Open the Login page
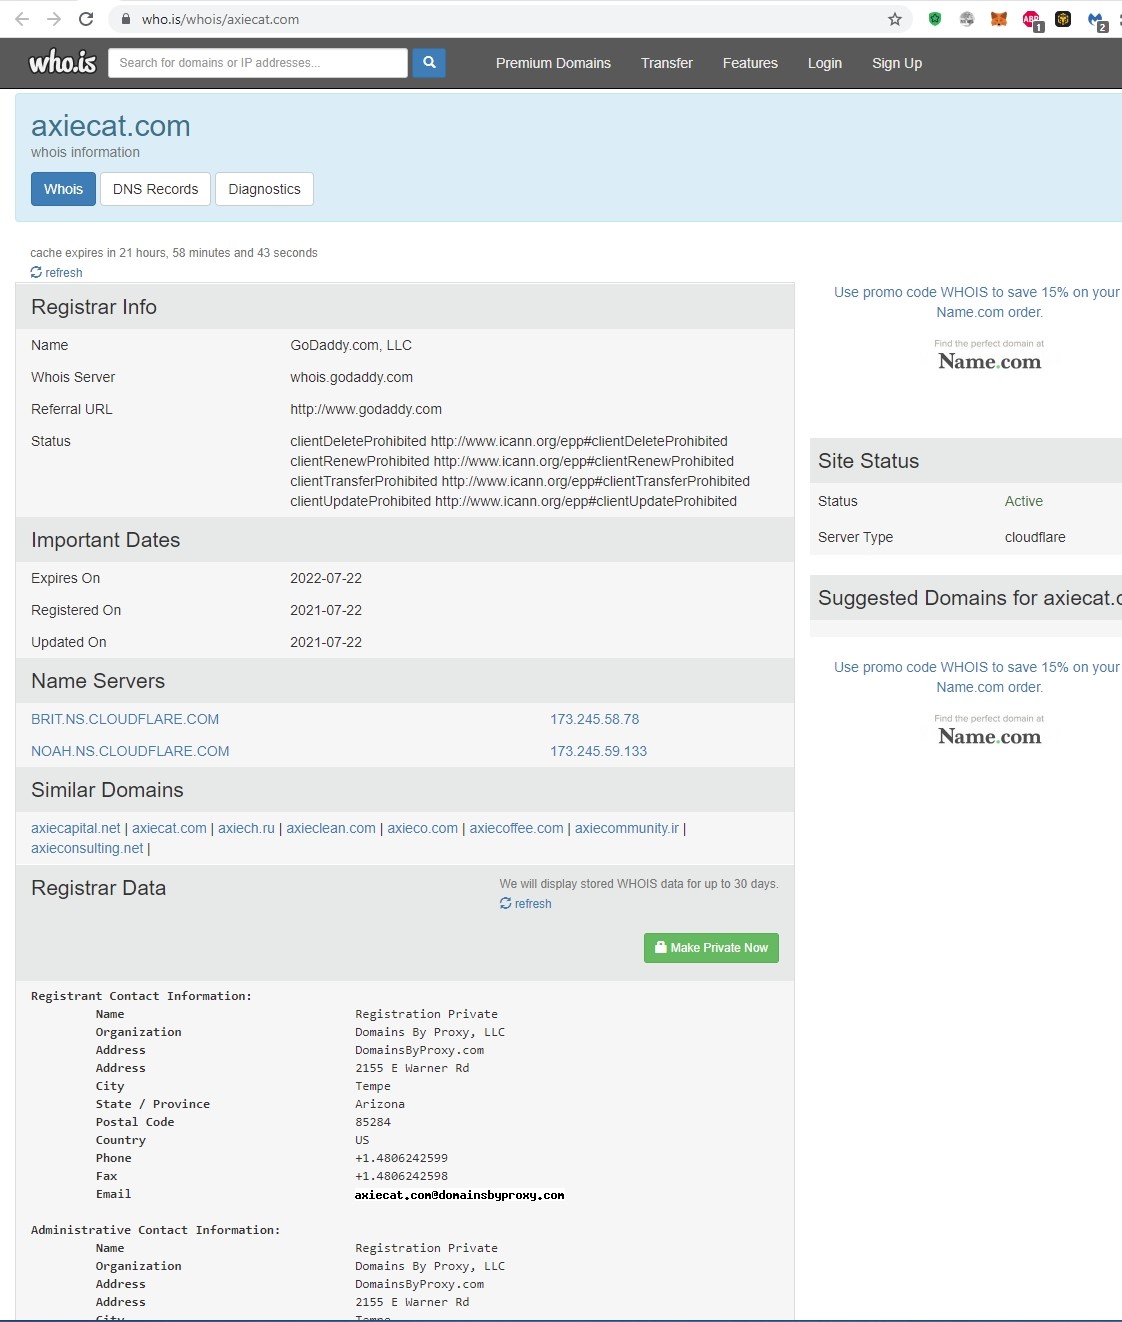 pos(825,63)
